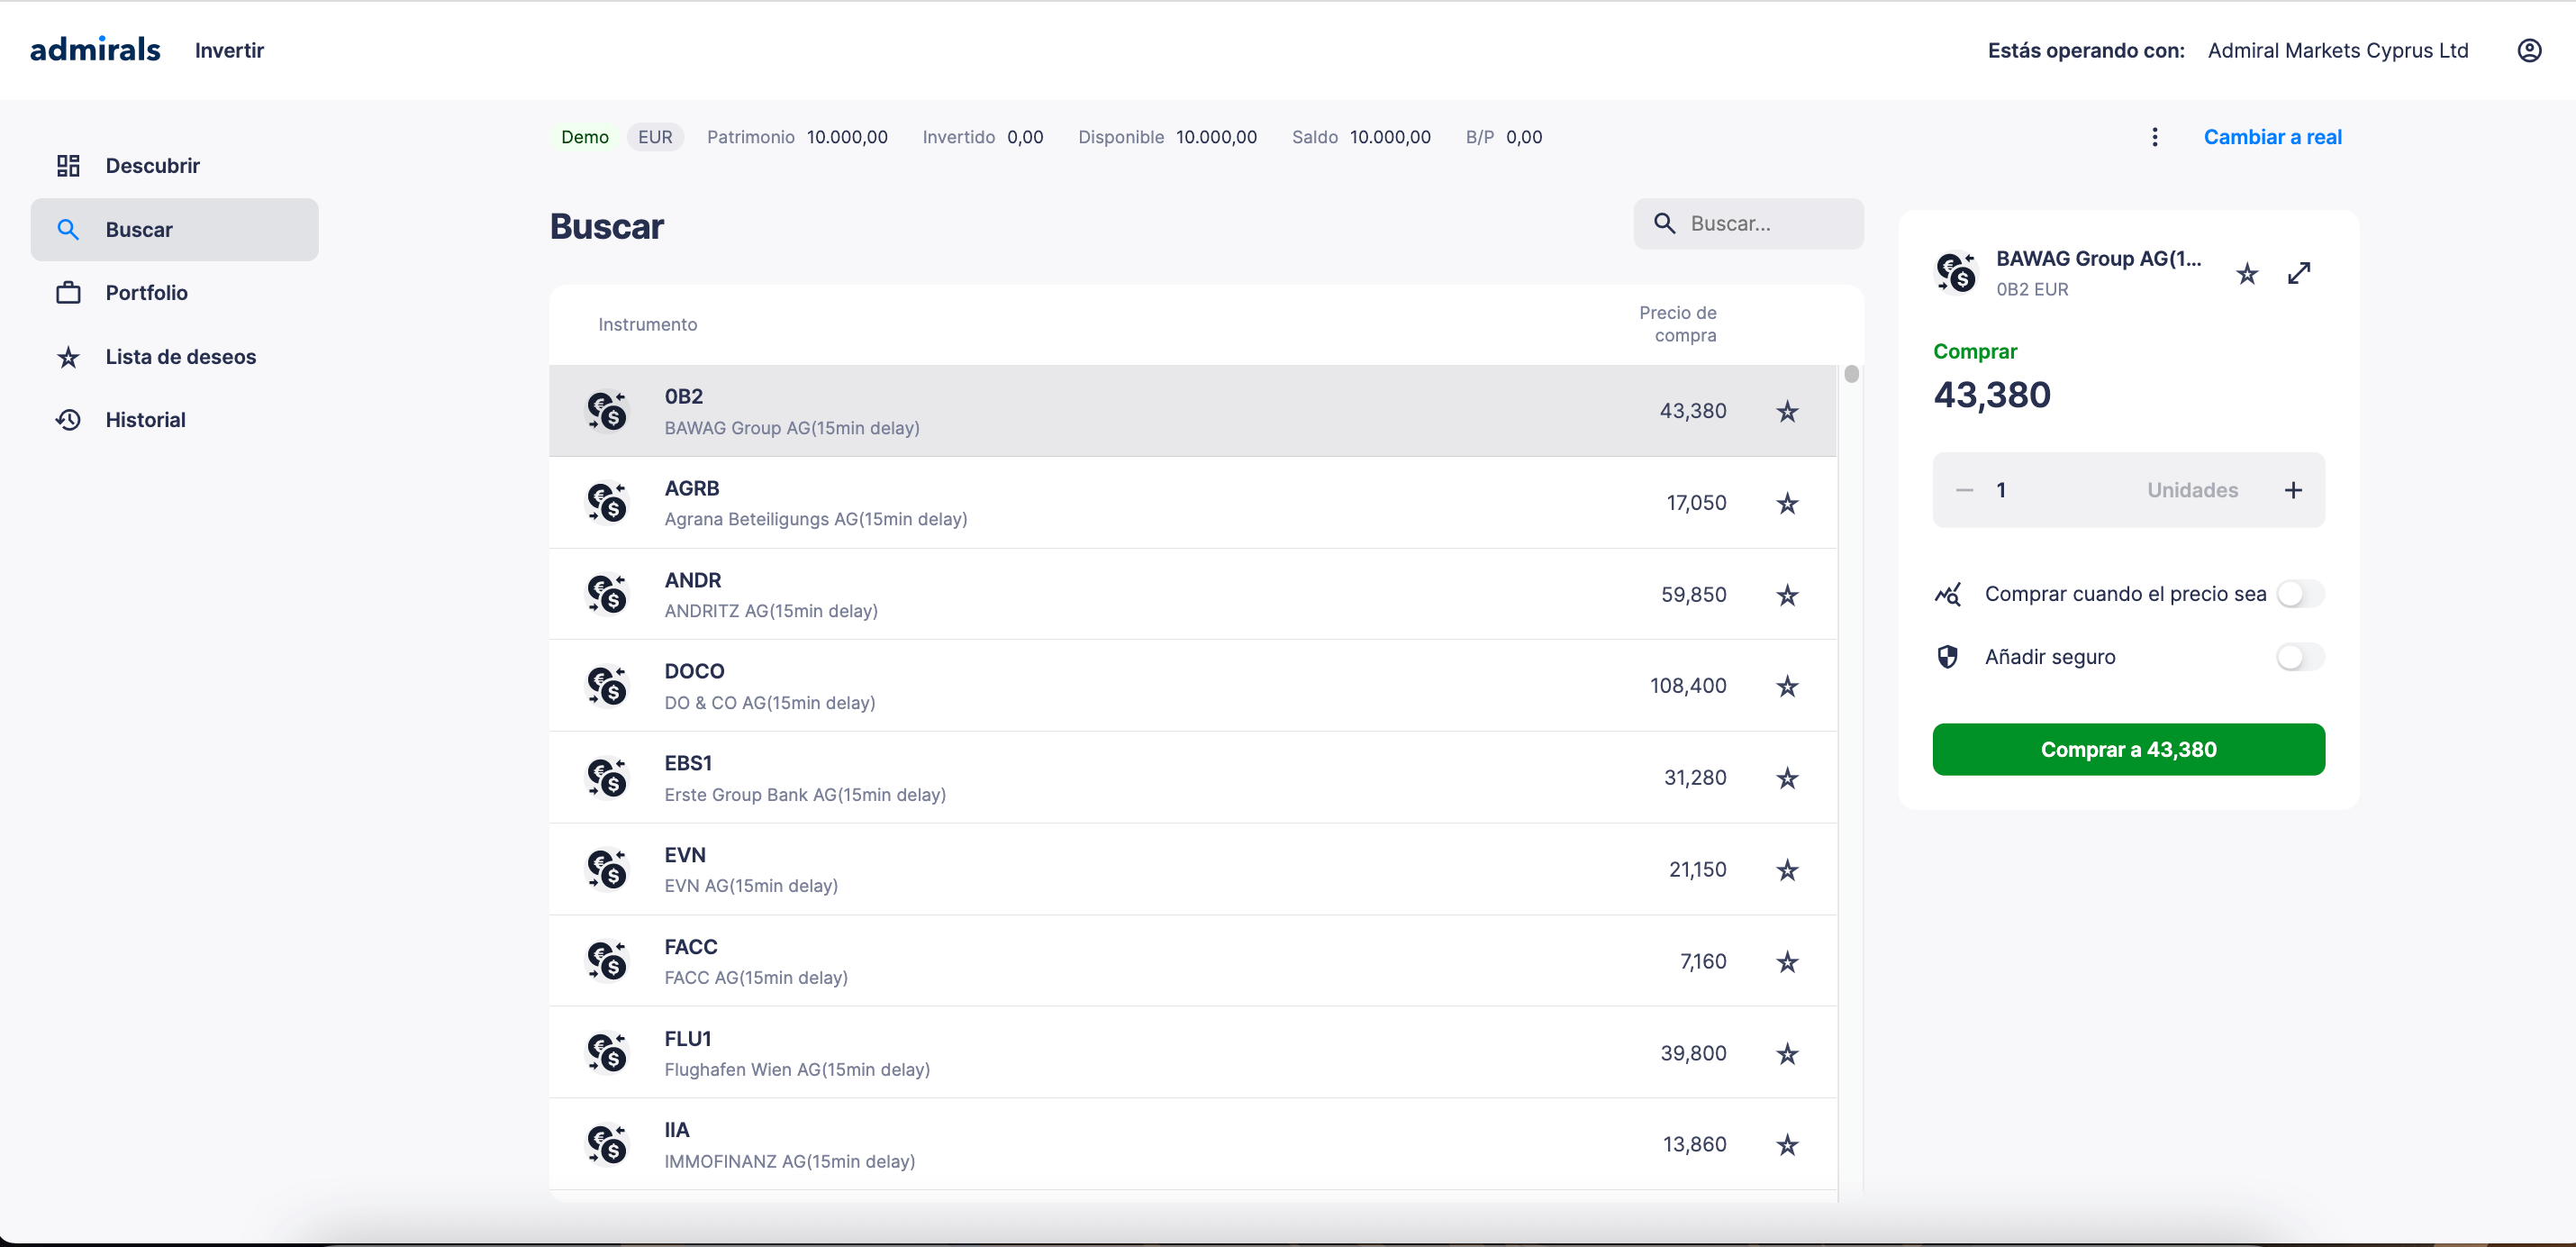Select the EBS1 Erste Group Bank row

pyautogui.click(x=1192, y=778)
